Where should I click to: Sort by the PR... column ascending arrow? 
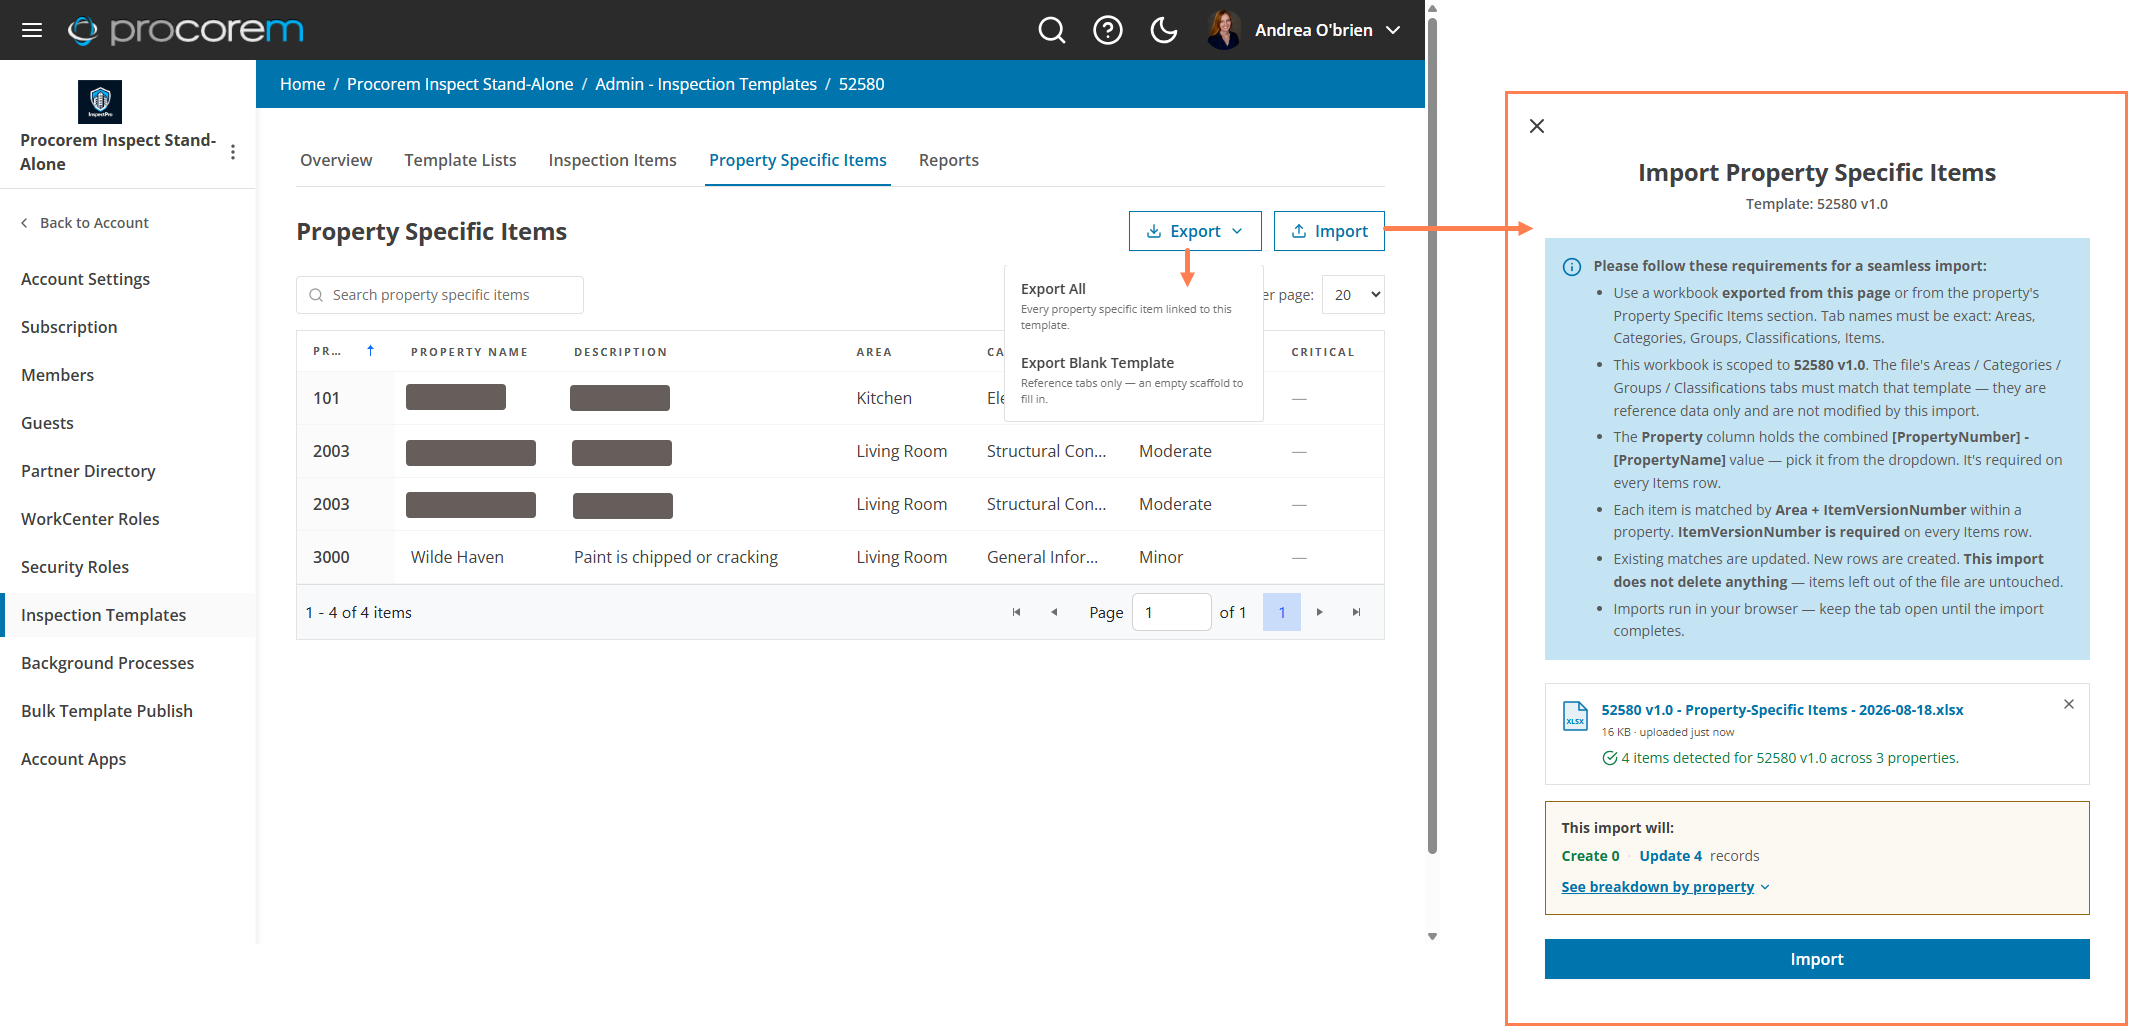coord(370,351)
